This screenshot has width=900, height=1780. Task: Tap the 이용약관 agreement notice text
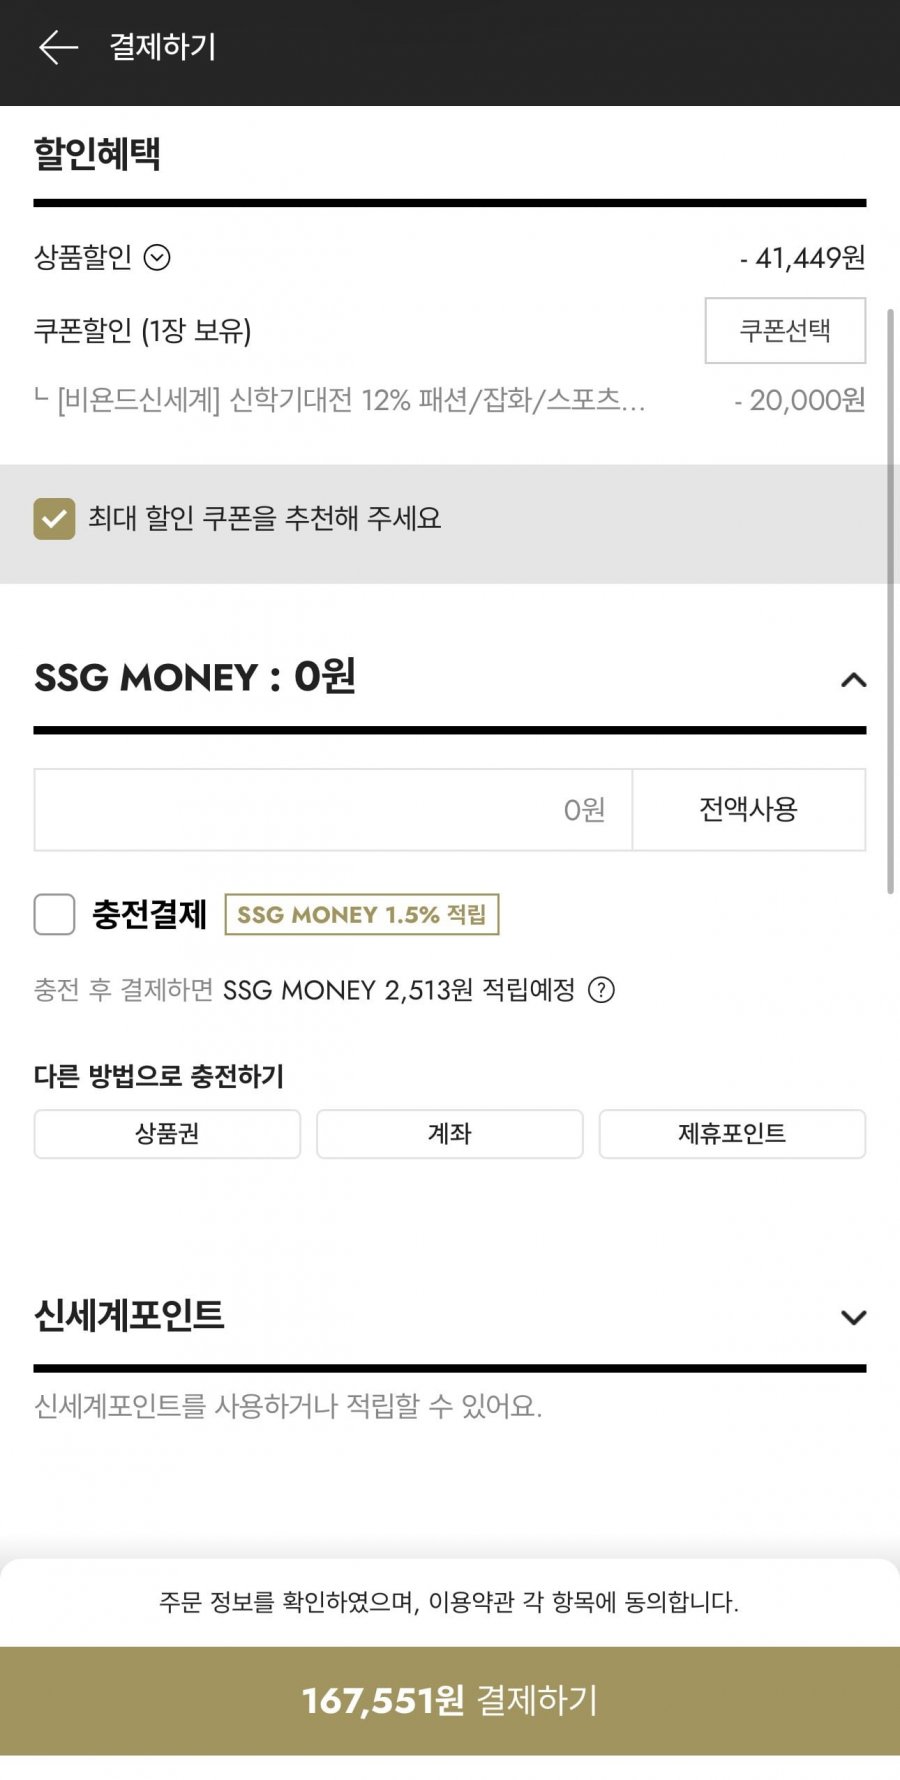coord(449,1602)
